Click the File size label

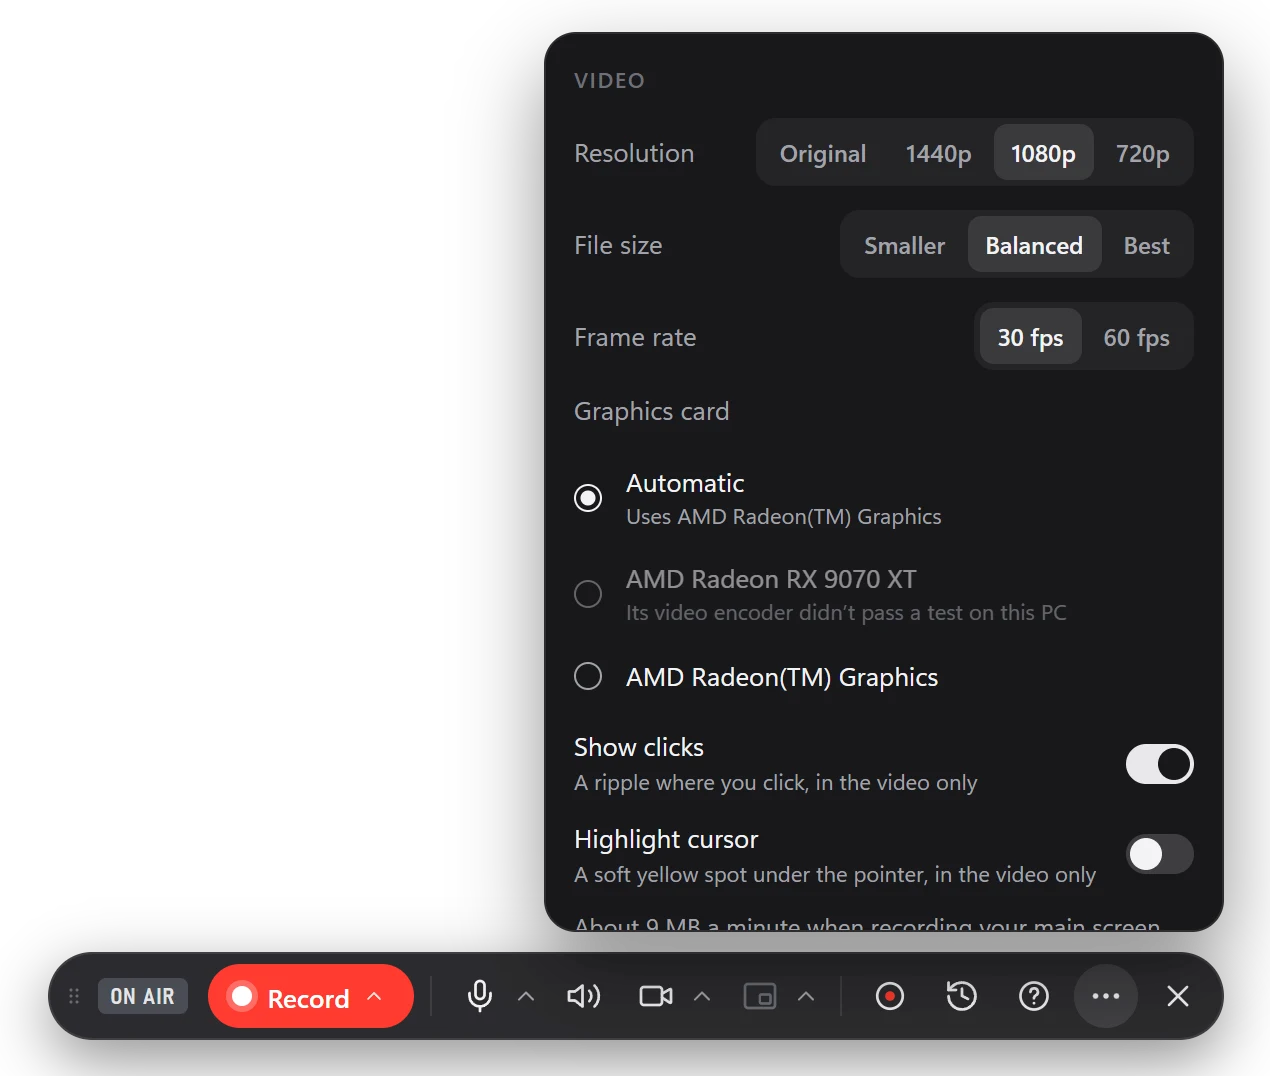pos(618,245)
